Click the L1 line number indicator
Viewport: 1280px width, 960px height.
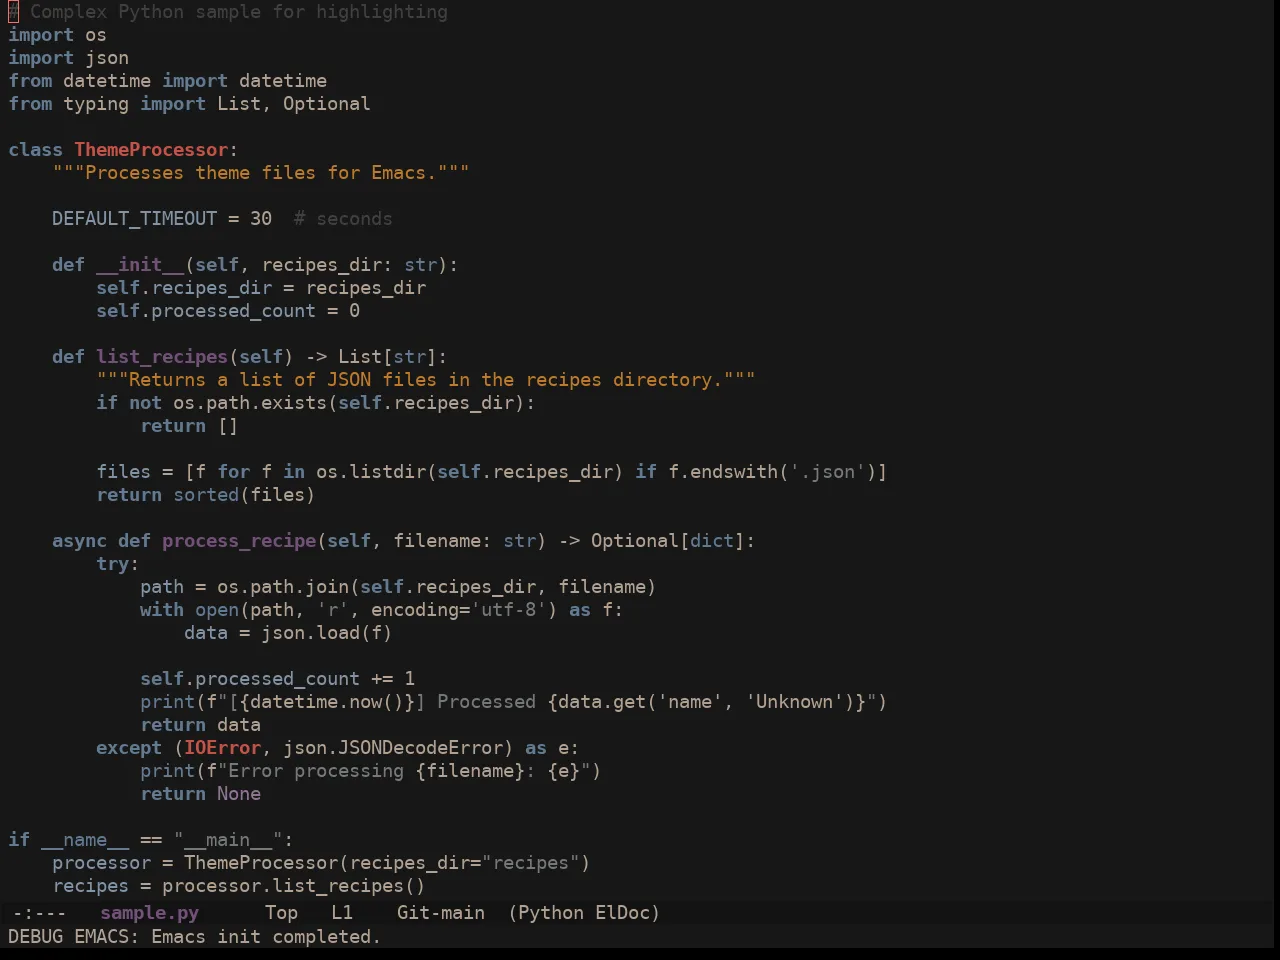[x=342, y=913]
